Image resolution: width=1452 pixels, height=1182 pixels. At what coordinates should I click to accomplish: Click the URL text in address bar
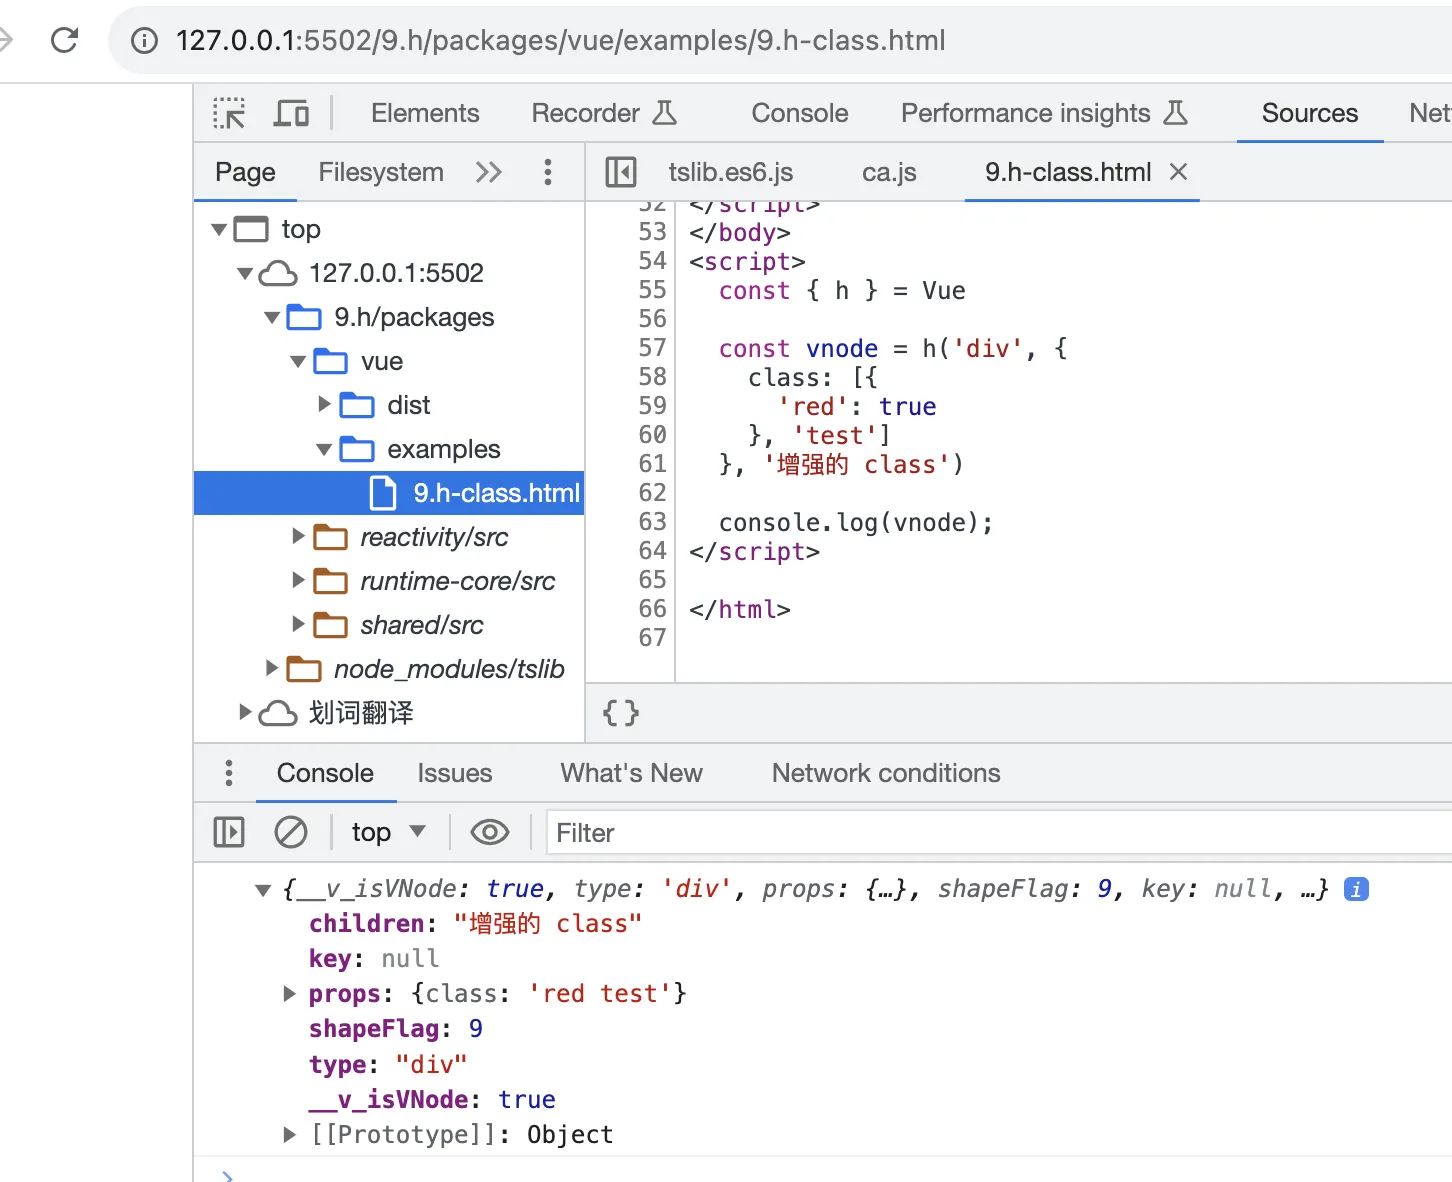pos(560,40)
